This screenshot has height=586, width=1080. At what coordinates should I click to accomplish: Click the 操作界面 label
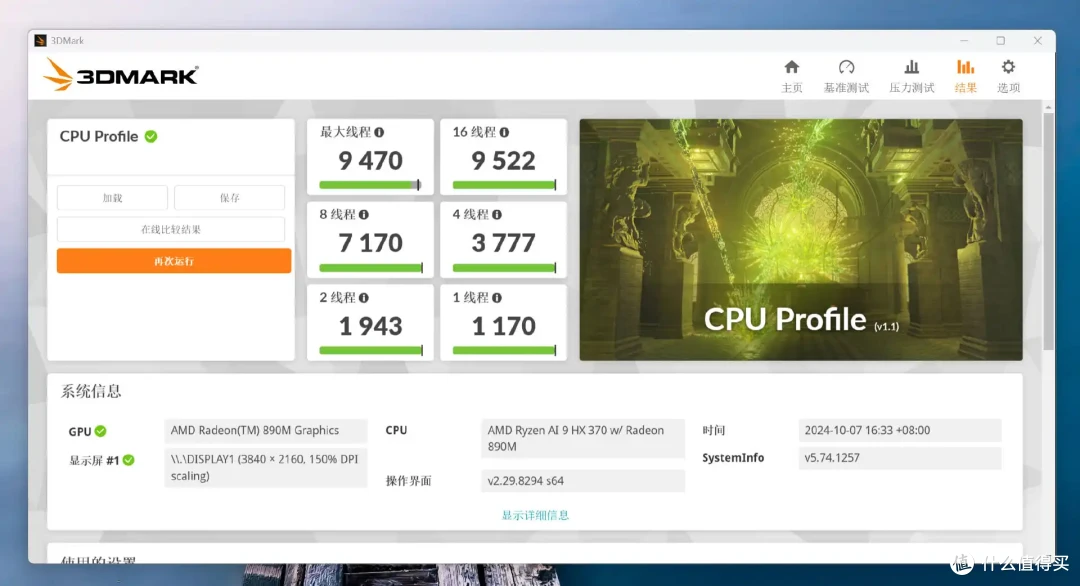[408, 481]
